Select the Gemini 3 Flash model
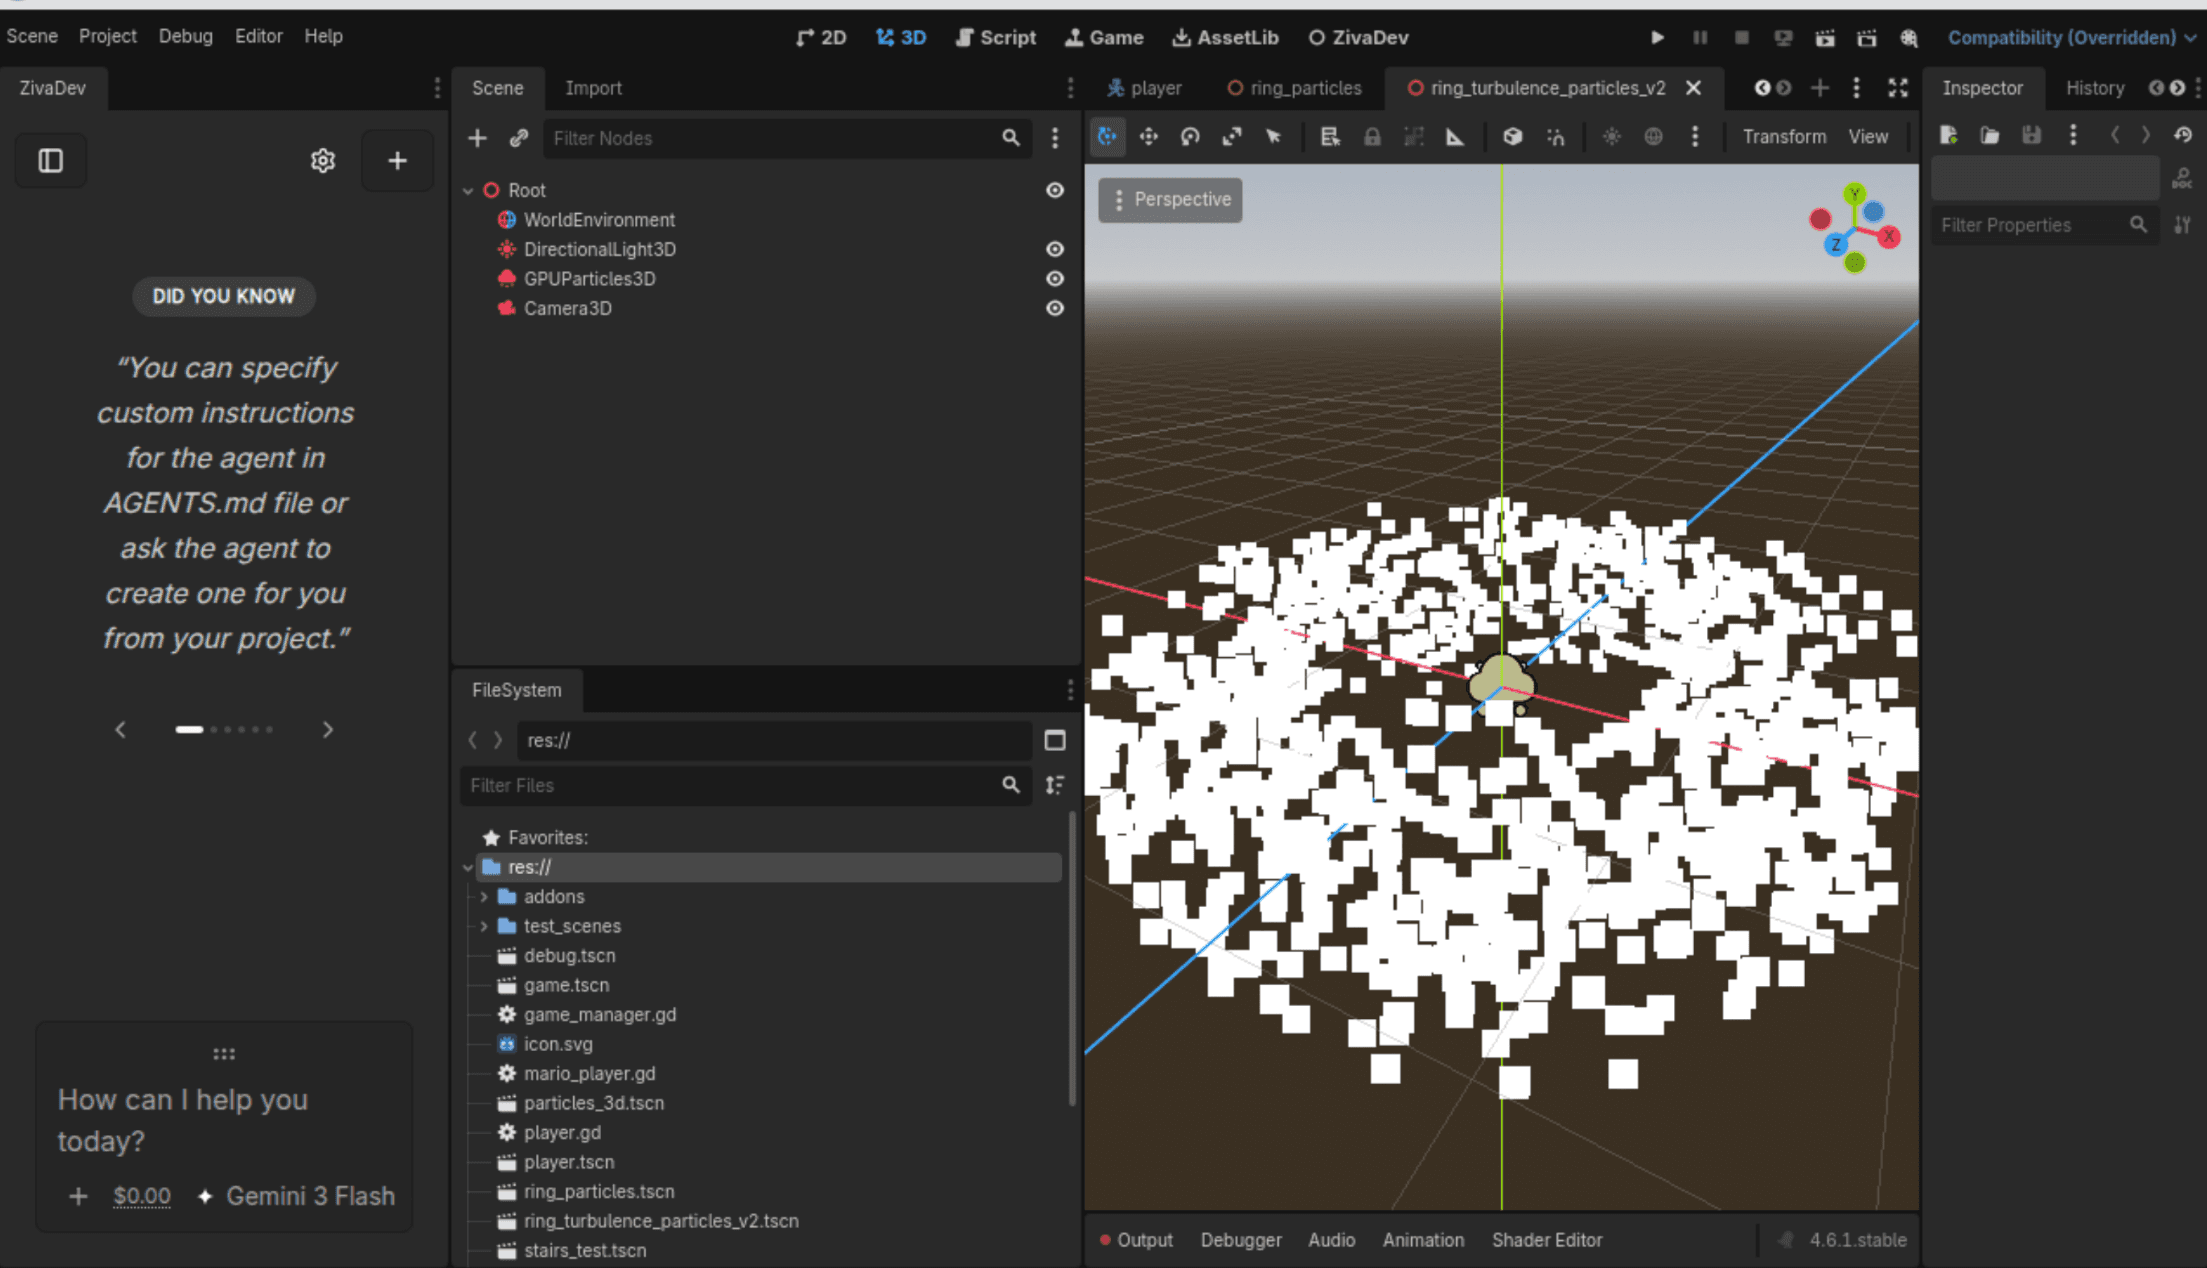Screen dimensions: 2207x1268 point(296,1196)
